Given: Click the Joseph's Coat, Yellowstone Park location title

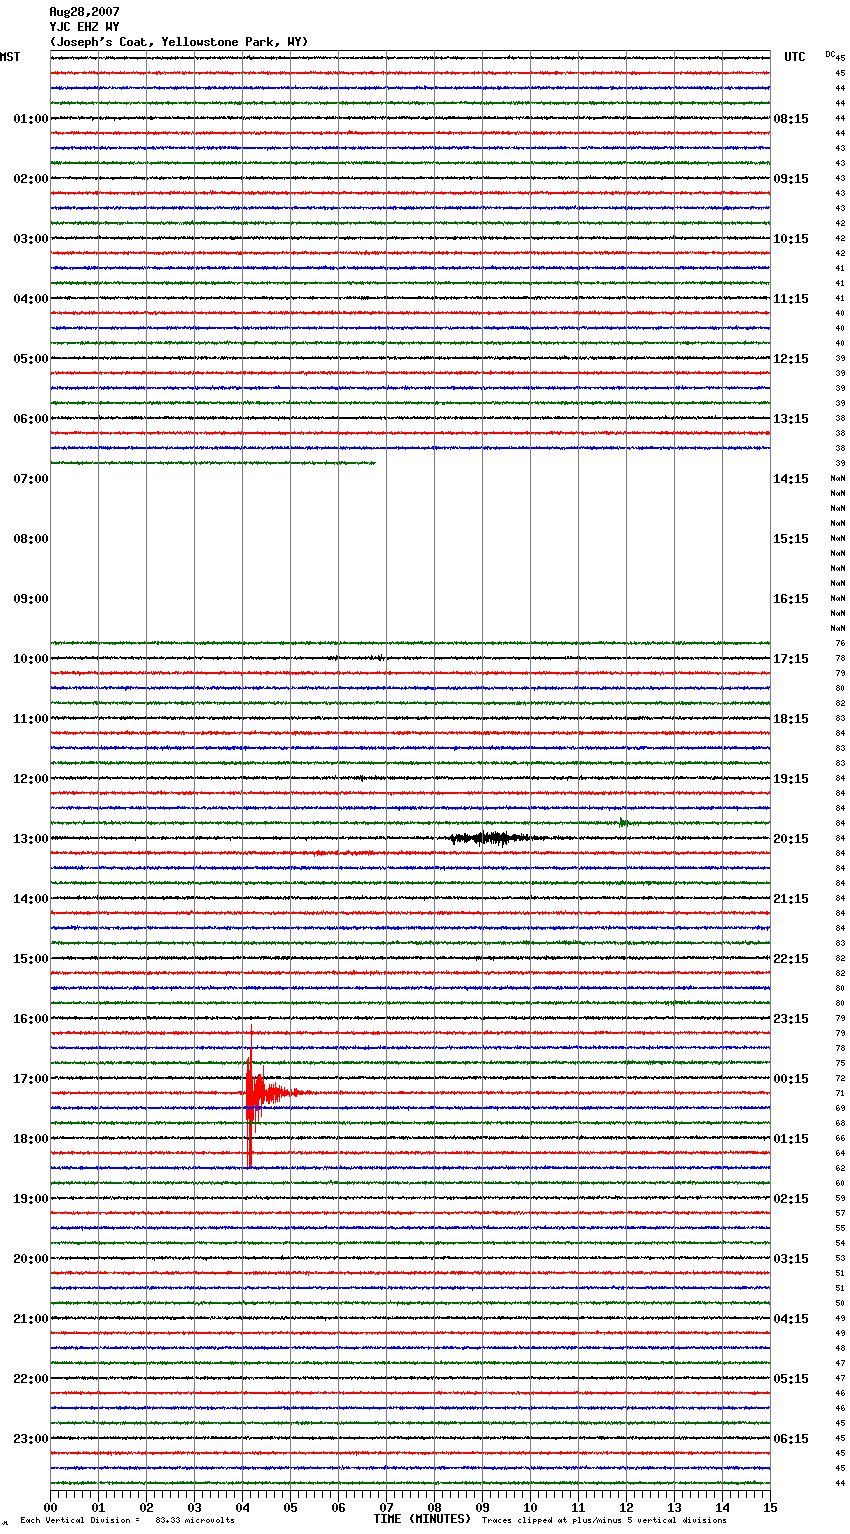Looking at the screenshot, I should coord(179,41).
